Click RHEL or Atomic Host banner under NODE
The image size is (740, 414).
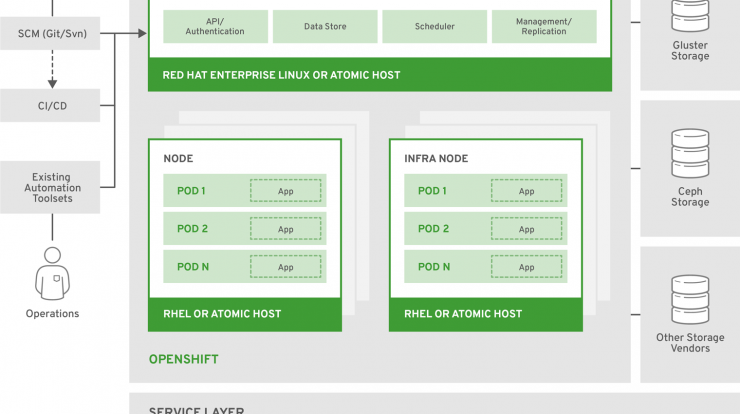coord(245,314)
